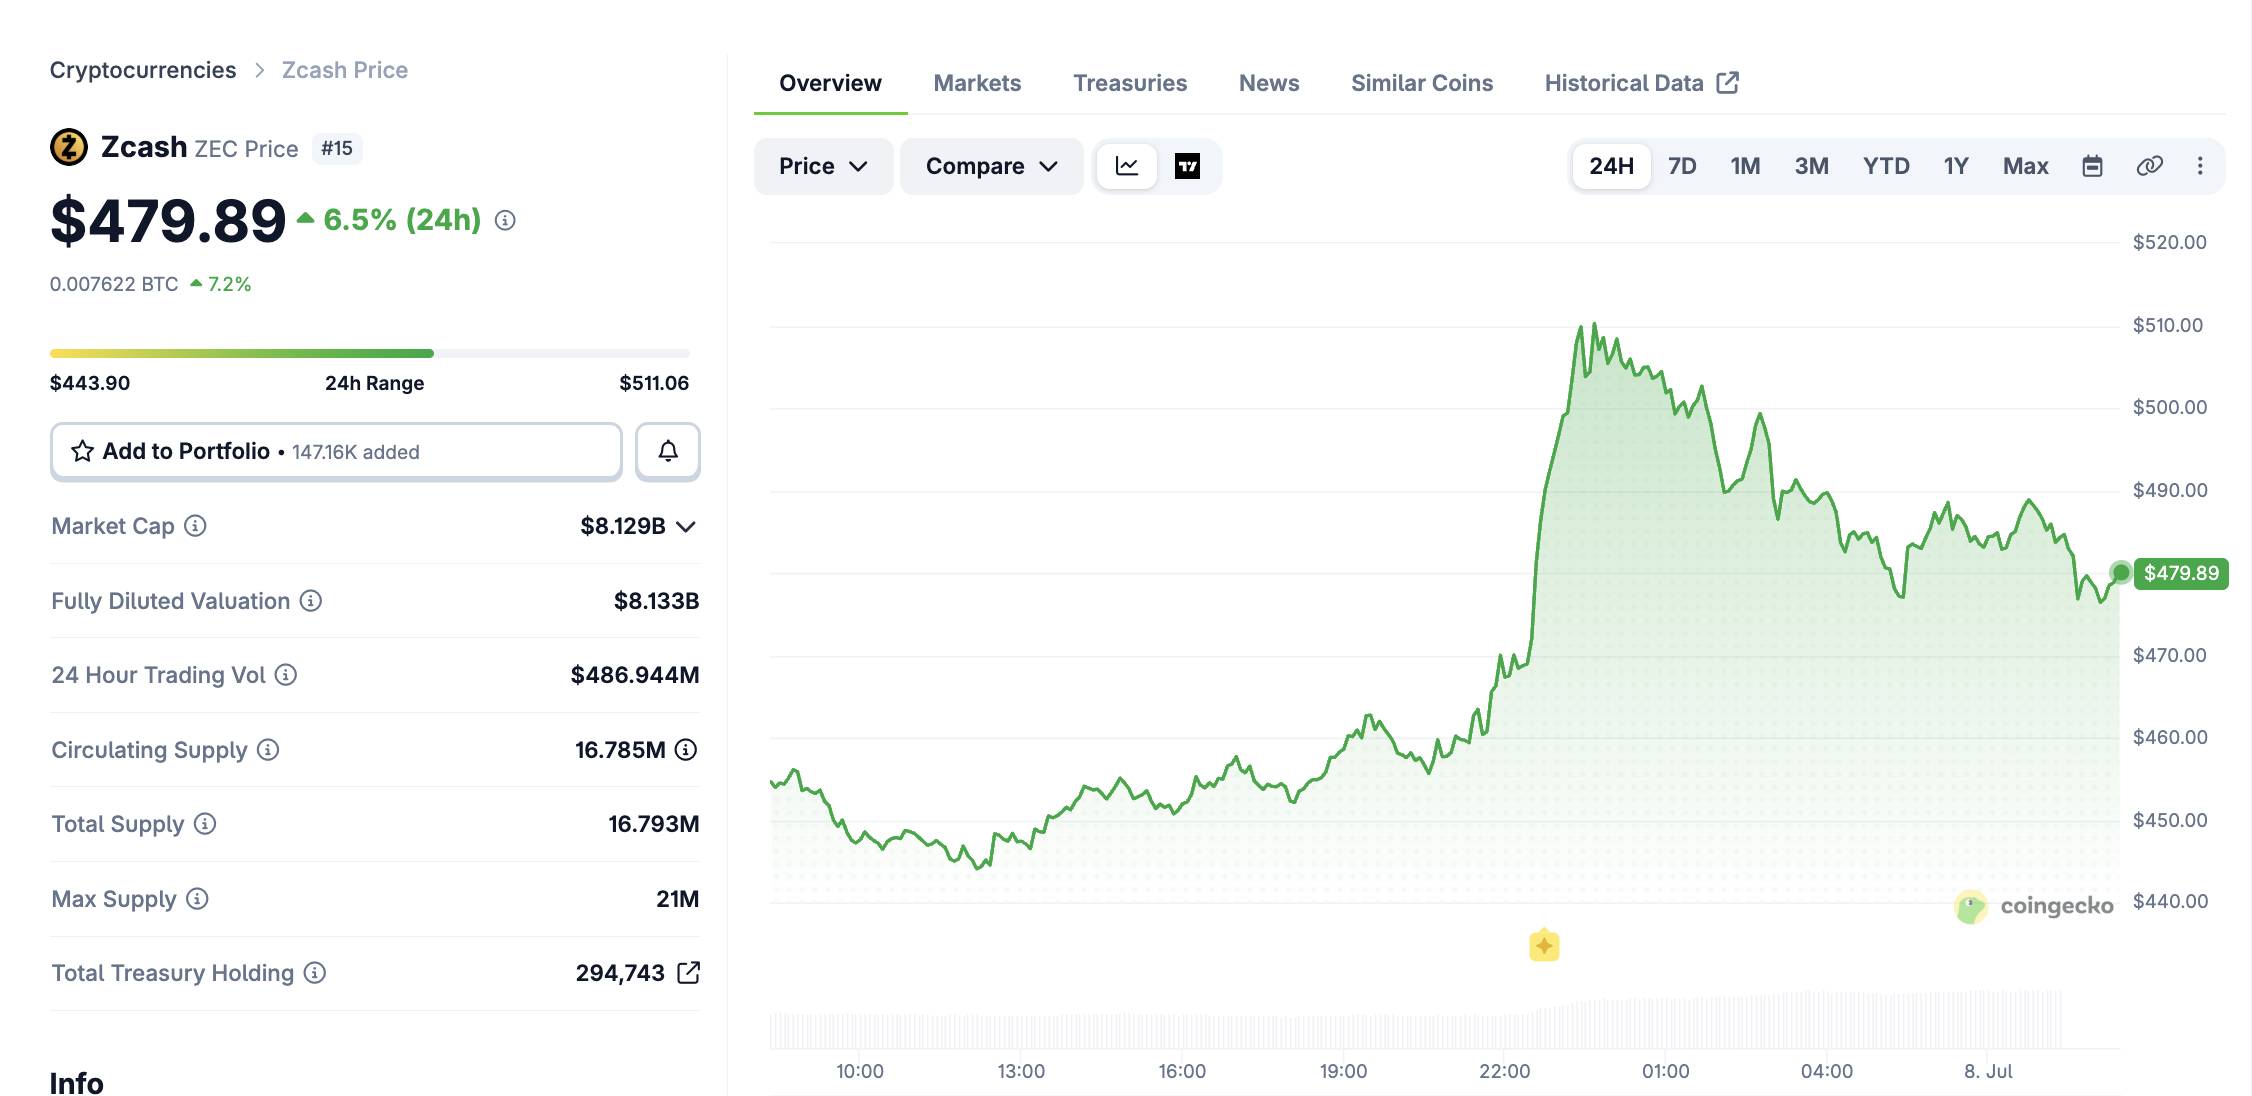
Task: Click the $8.133B fully diluted valuation
Action: [656, 601]
